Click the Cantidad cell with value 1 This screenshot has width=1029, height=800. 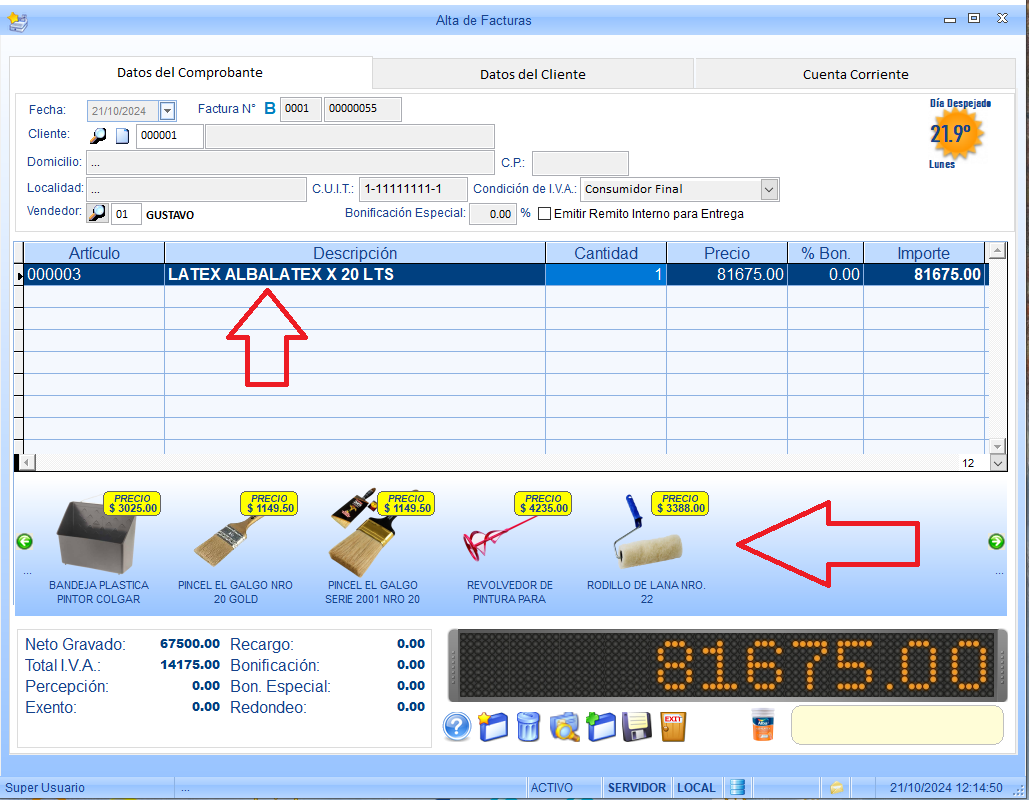(x=606, y=274)
